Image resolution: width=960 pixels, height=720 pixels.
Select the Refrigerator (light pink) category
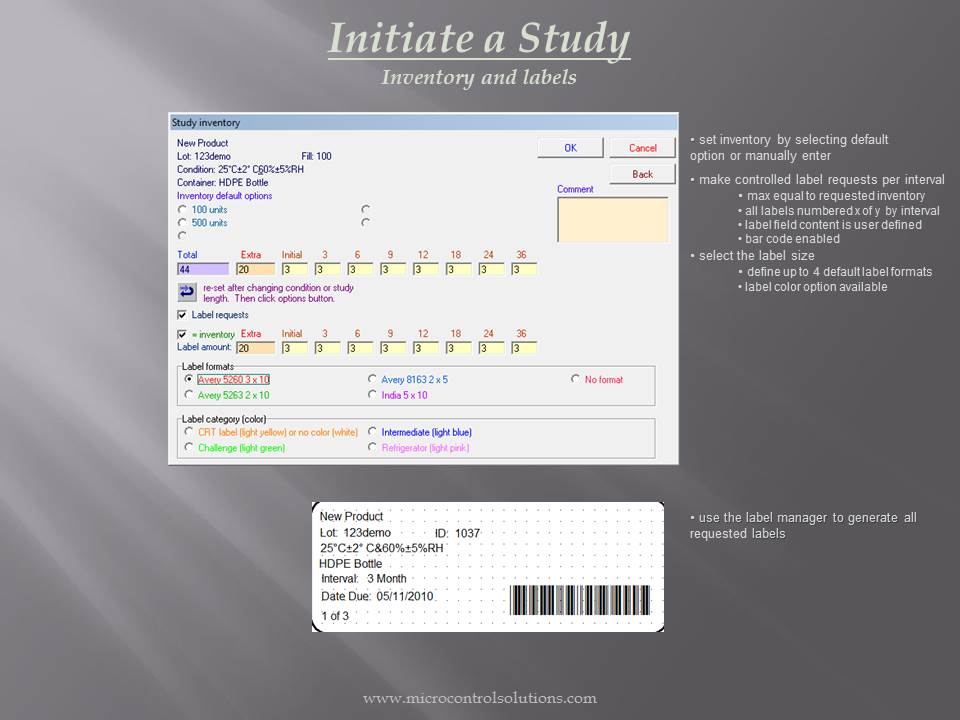374,446
